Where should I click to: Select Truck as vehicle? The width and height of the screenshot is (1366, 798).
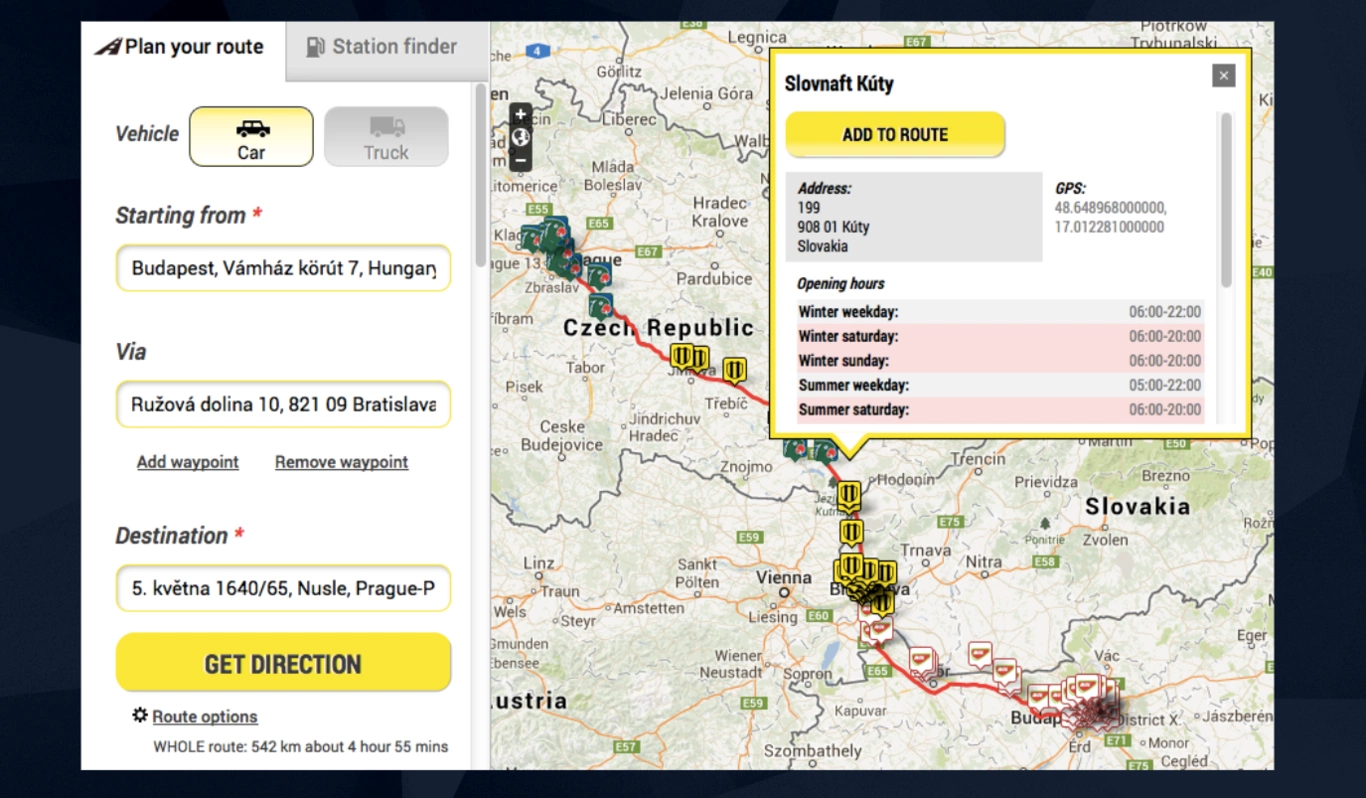(x=386, y=137)
